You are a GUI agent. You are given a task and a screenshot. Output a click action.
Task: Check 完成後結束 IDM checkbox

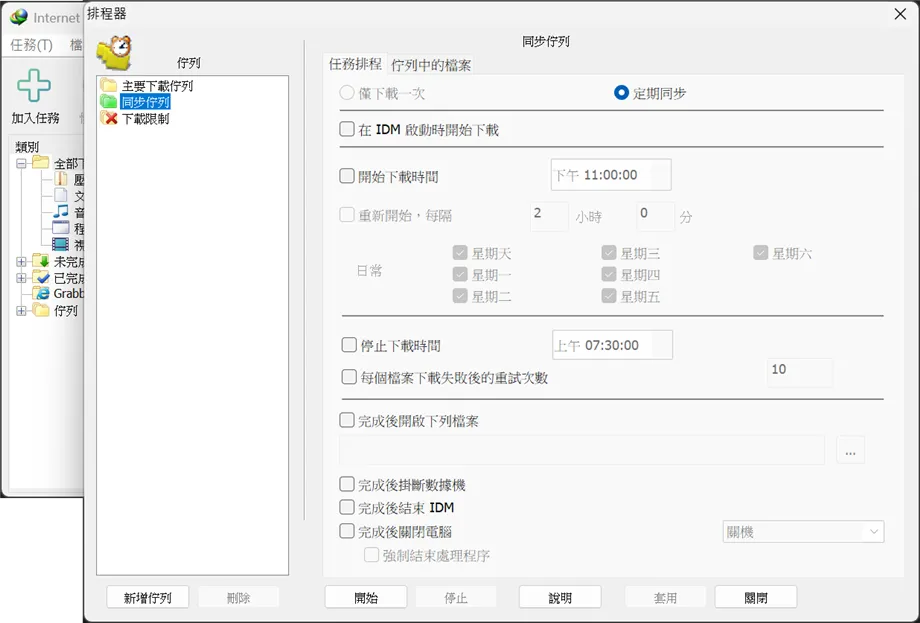coord(347,507)
